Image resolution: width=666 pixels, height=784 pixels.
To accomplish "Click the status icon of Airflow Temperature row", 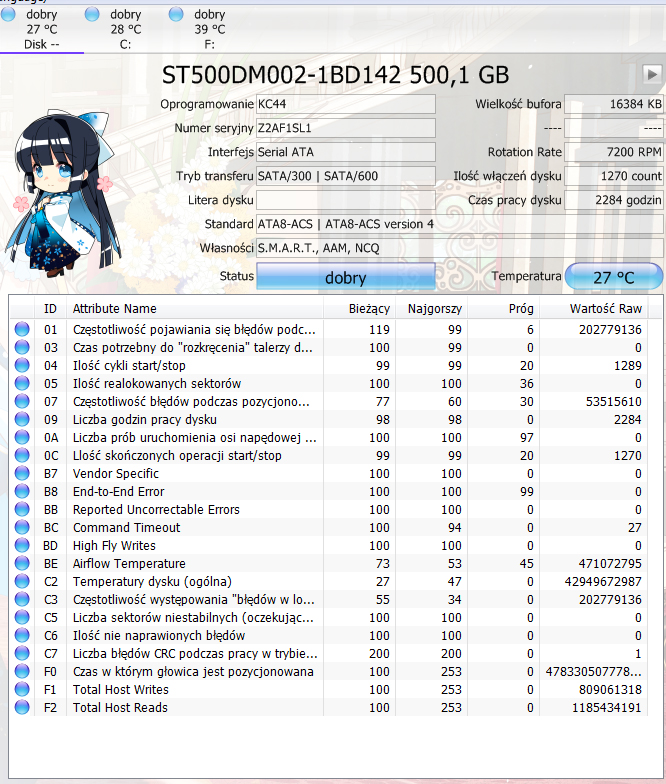I will (22, 563).
